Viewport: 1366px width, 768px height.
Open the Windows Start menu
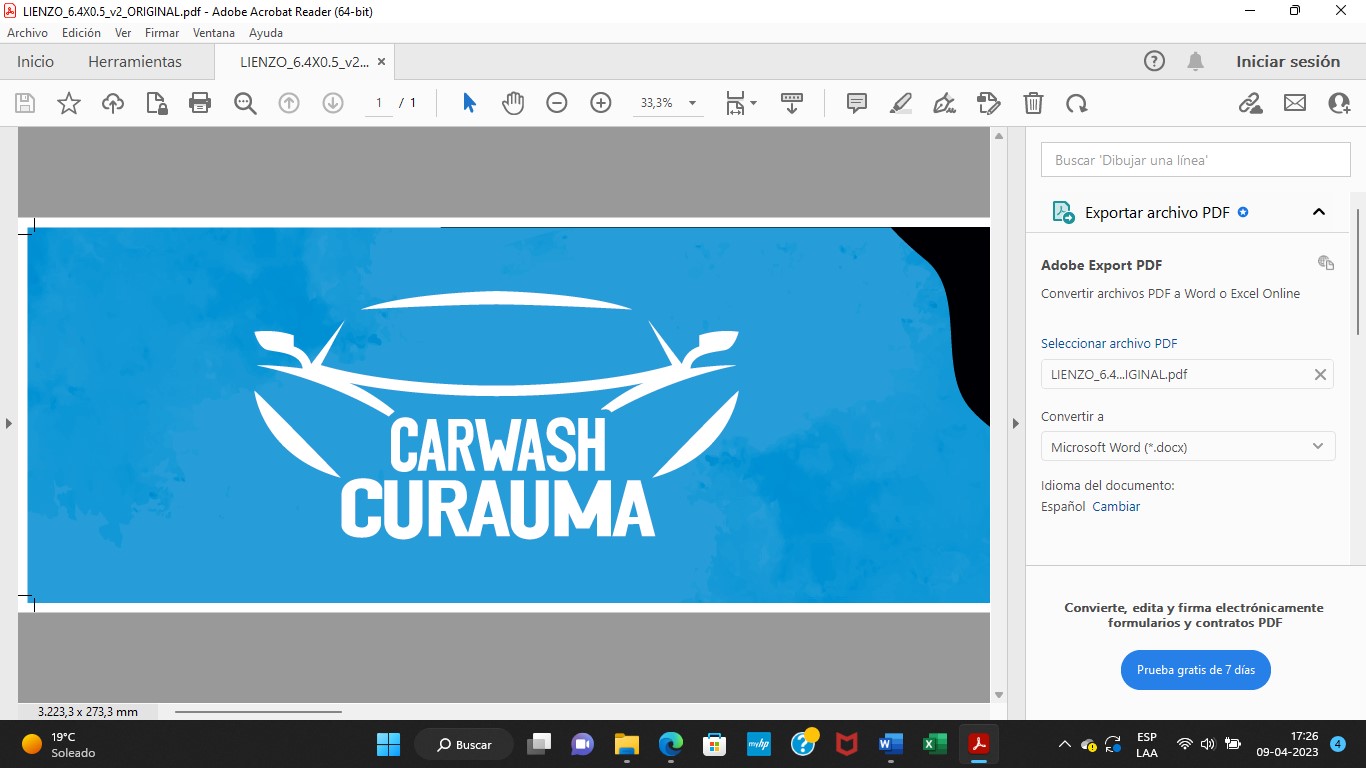(388, 744)
